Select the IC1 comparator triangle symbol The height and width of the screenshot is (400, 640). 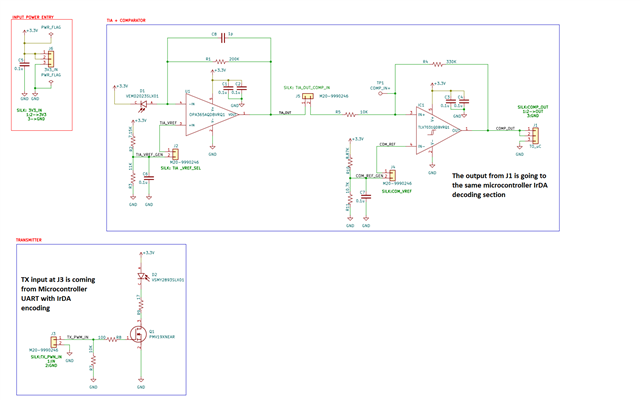pos(438,130)
